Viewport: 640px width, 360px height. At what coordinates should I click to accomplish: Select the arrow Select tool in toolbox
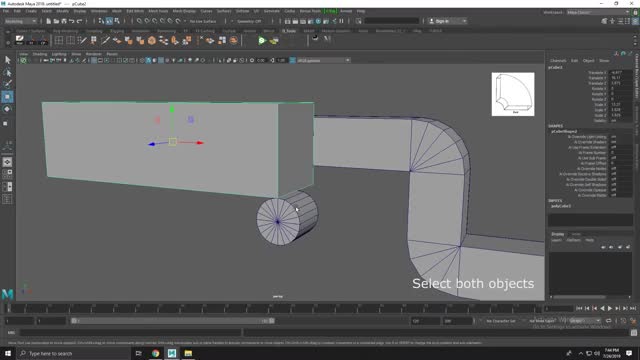tap(7, 60)
